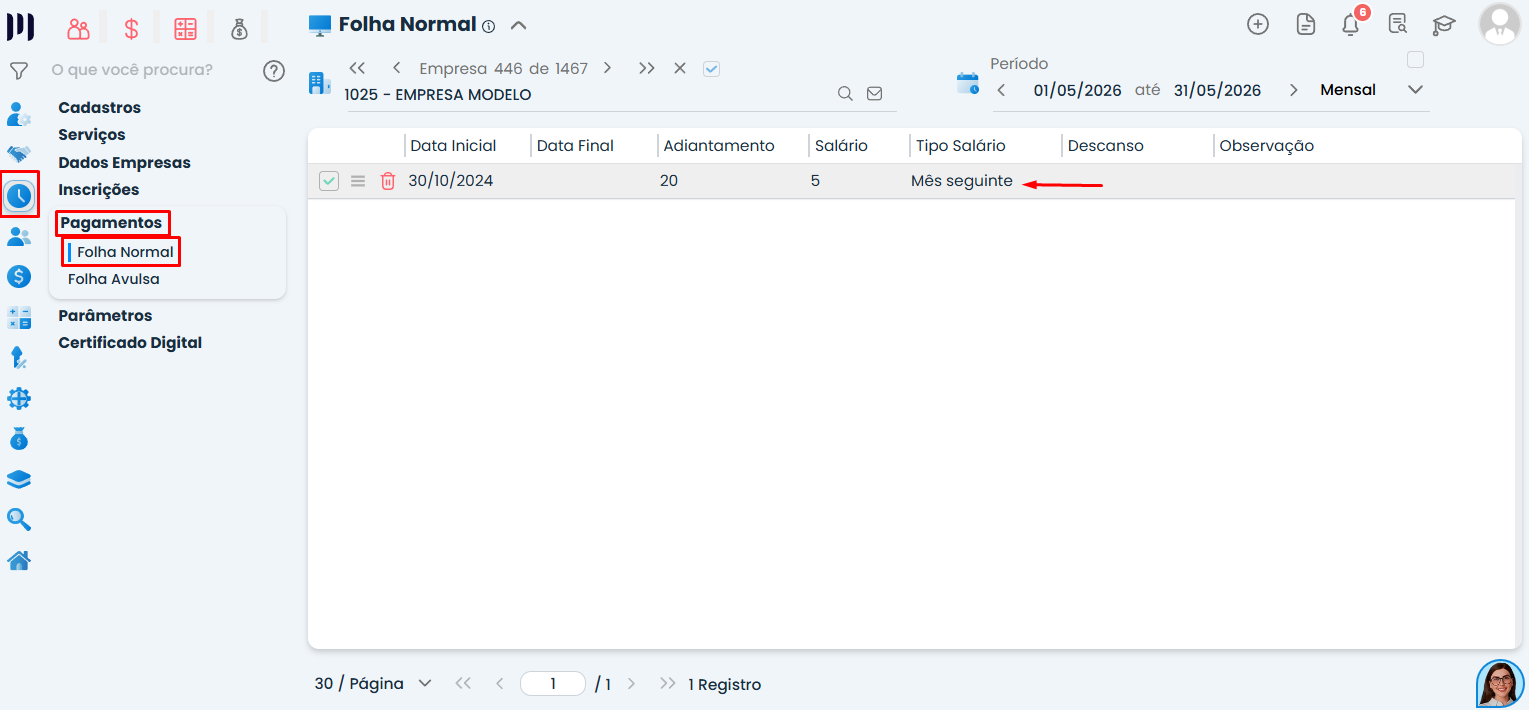Go to next company arrow
Screen dimensions: 1529x710
click(607, 68)
